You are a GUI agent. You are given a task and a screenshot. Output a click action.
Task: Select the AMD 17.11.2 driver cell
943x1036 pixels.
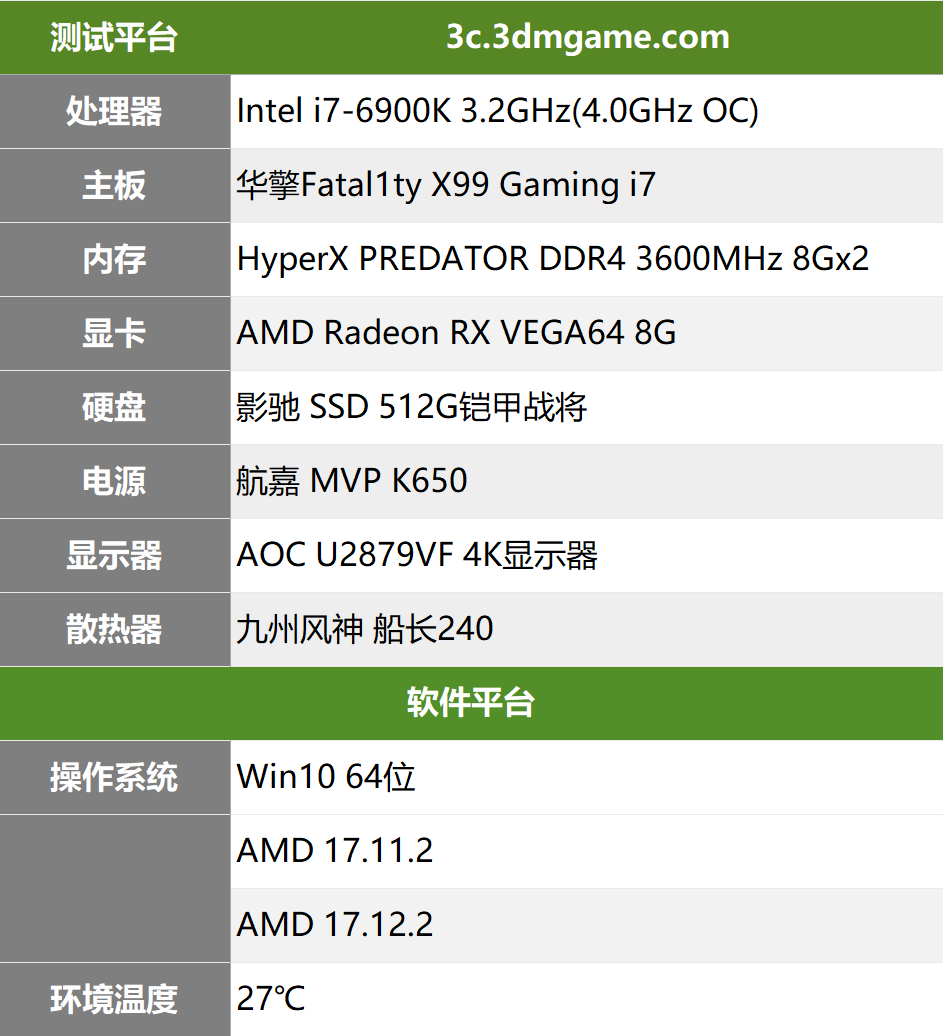587,851
